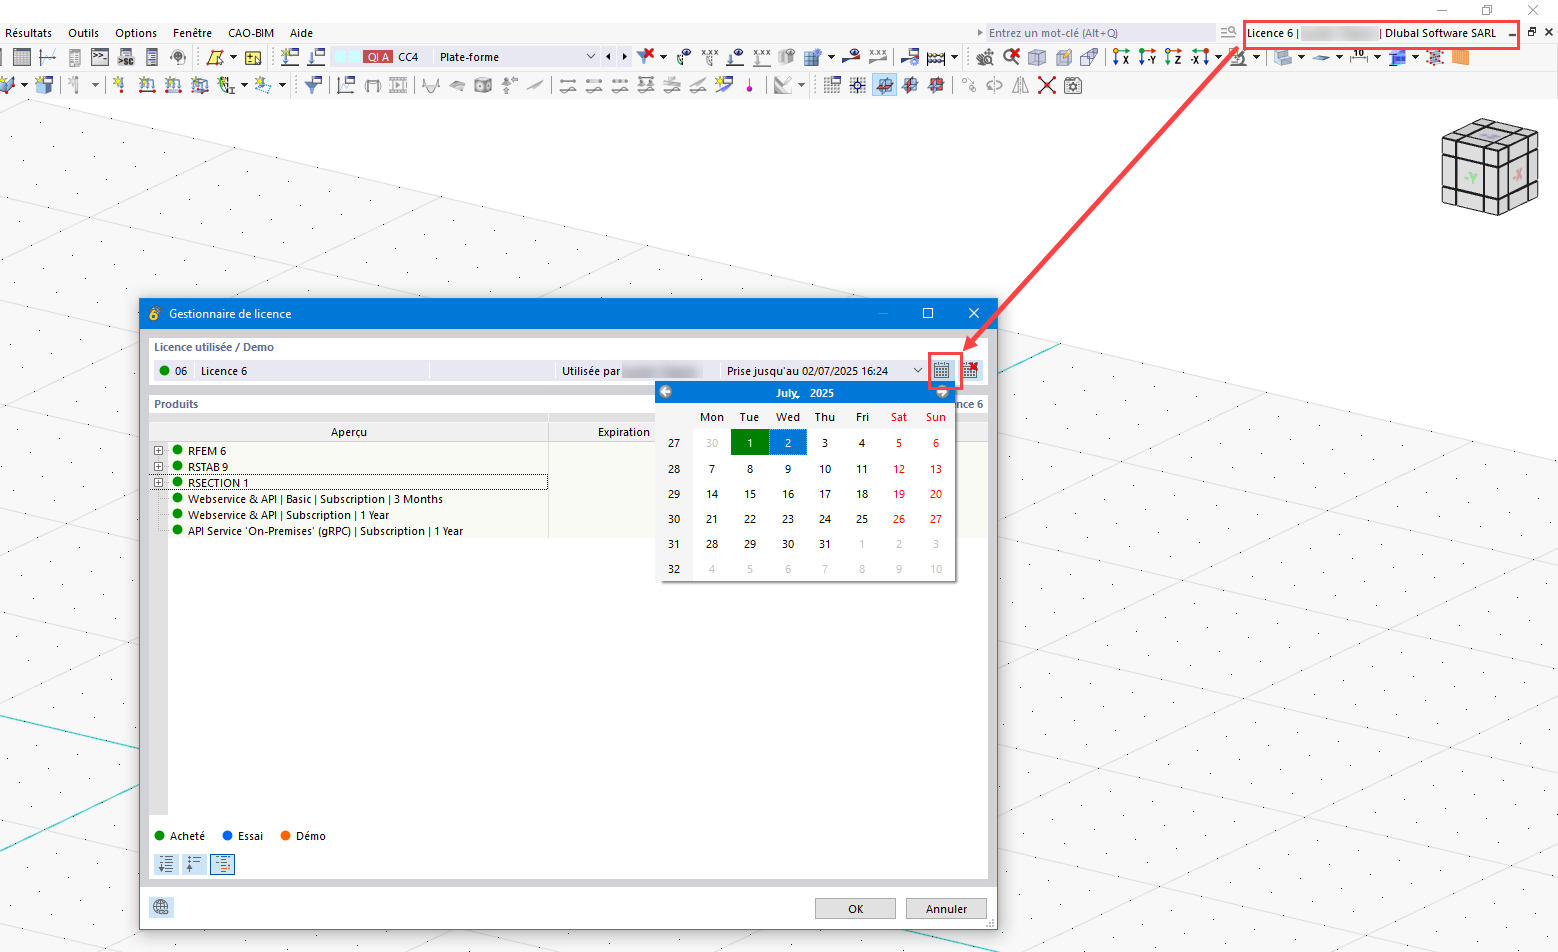This screenshot has width=1558, height=952.
Task: Set view in X direction
Action: pos(1121,57)
